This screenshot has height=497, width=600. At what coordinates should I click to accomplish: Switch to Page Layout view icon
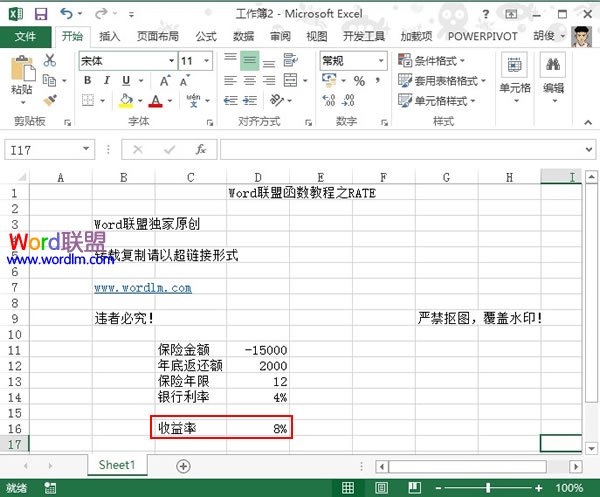click(x=381, y=488)
